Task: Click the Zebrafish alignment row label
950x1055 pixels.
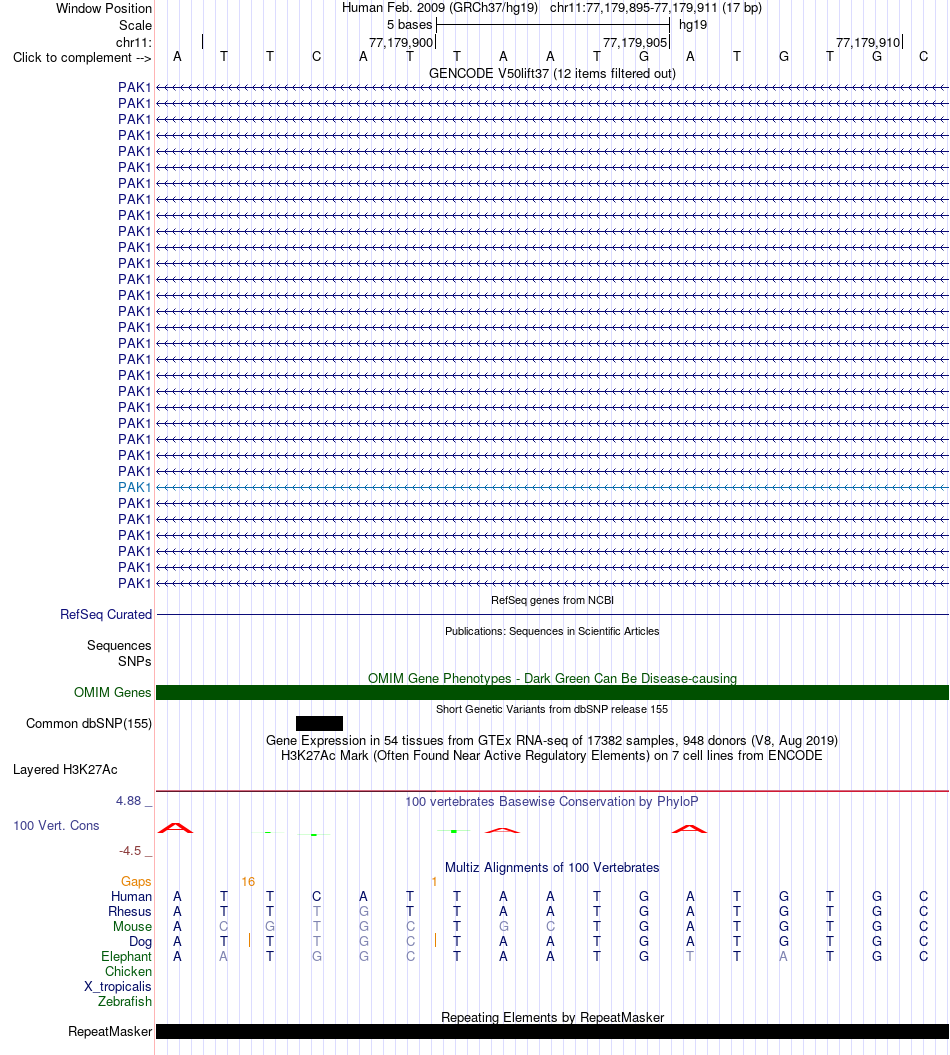Action: coord(125,1001)
